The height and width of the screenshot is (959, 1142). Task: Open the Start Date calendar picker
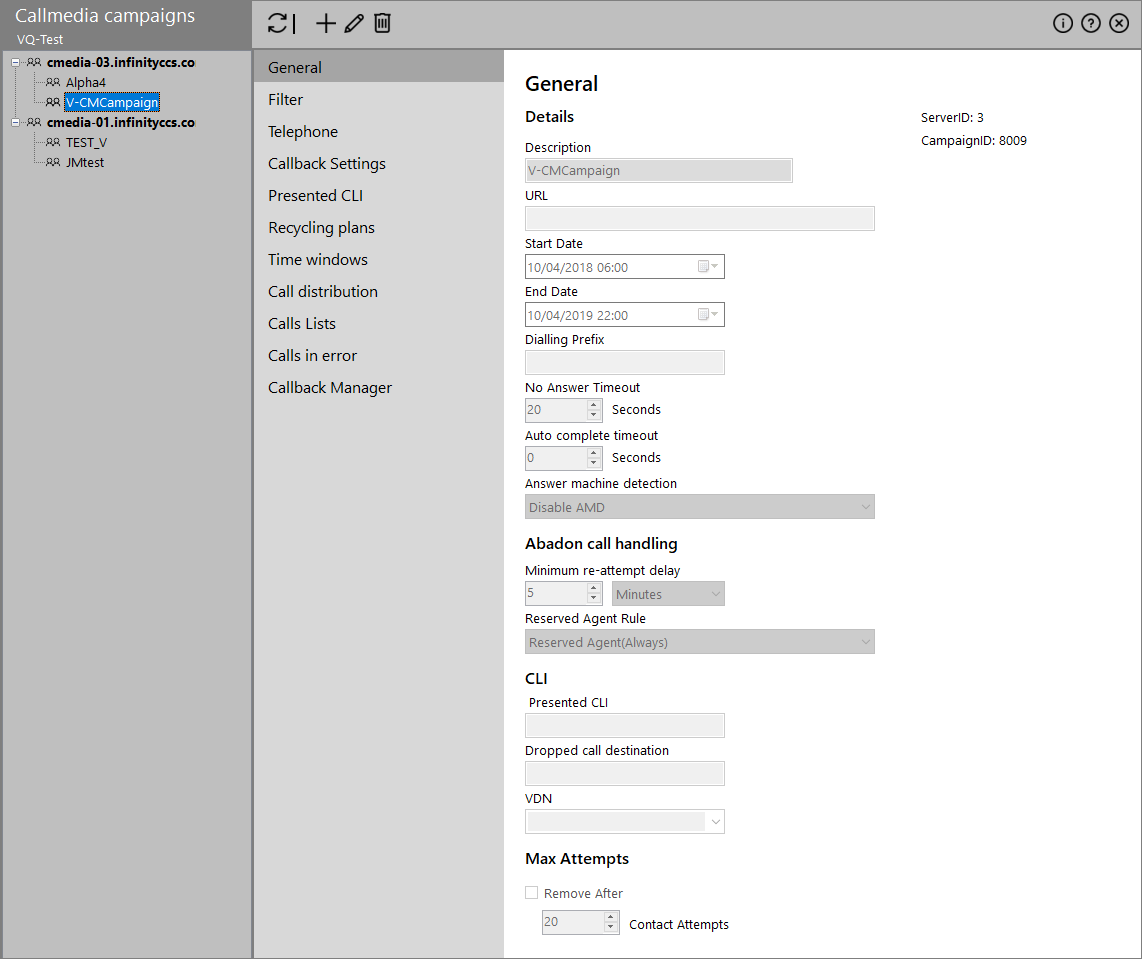pyautogui.click(x=707, y=267)
